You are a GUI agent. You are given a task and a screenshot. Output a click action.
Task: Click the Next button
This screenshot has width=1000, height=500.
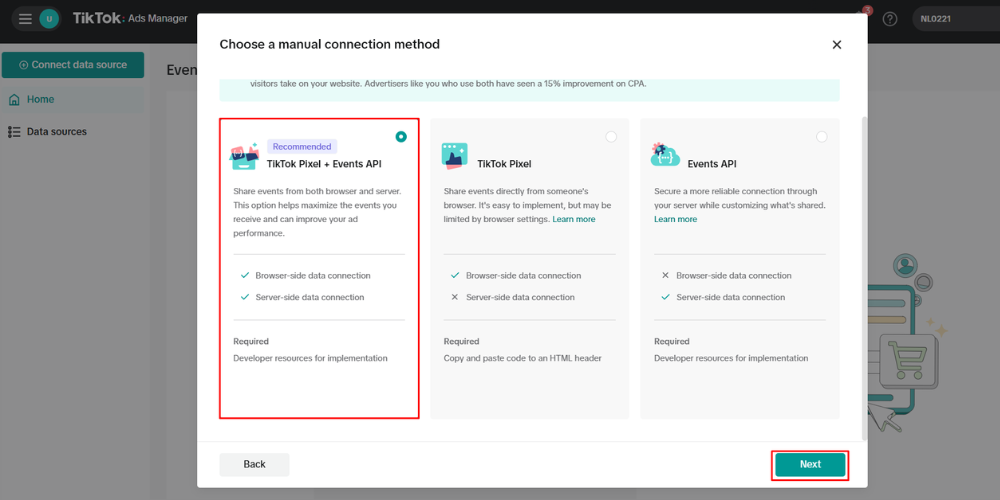pyautogui.click(x=811, y=464)
